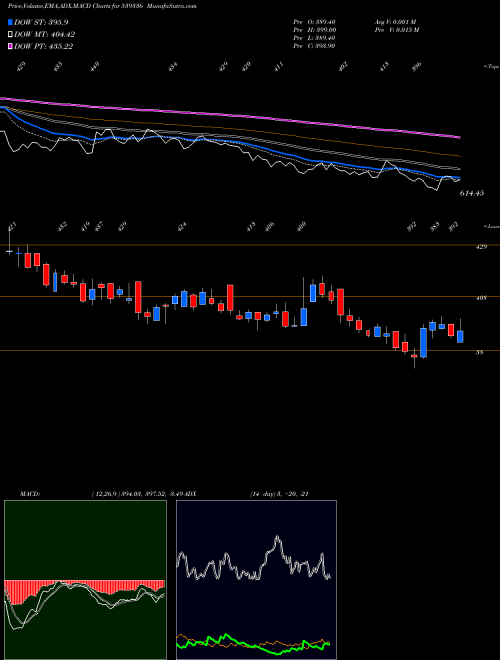Select the 'Pre V: 0.015 M' value
The image size is (500, 660).
398,30
